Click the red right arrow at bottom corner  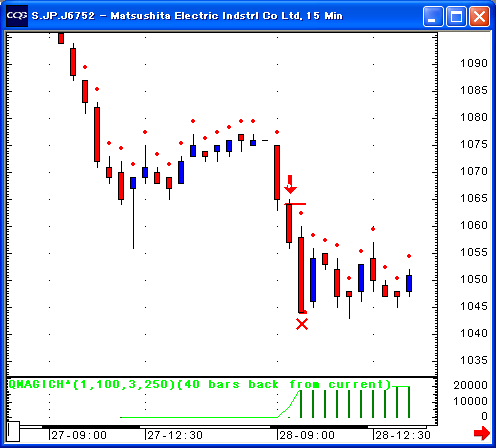pyautogui.click(x=482, y=433)
